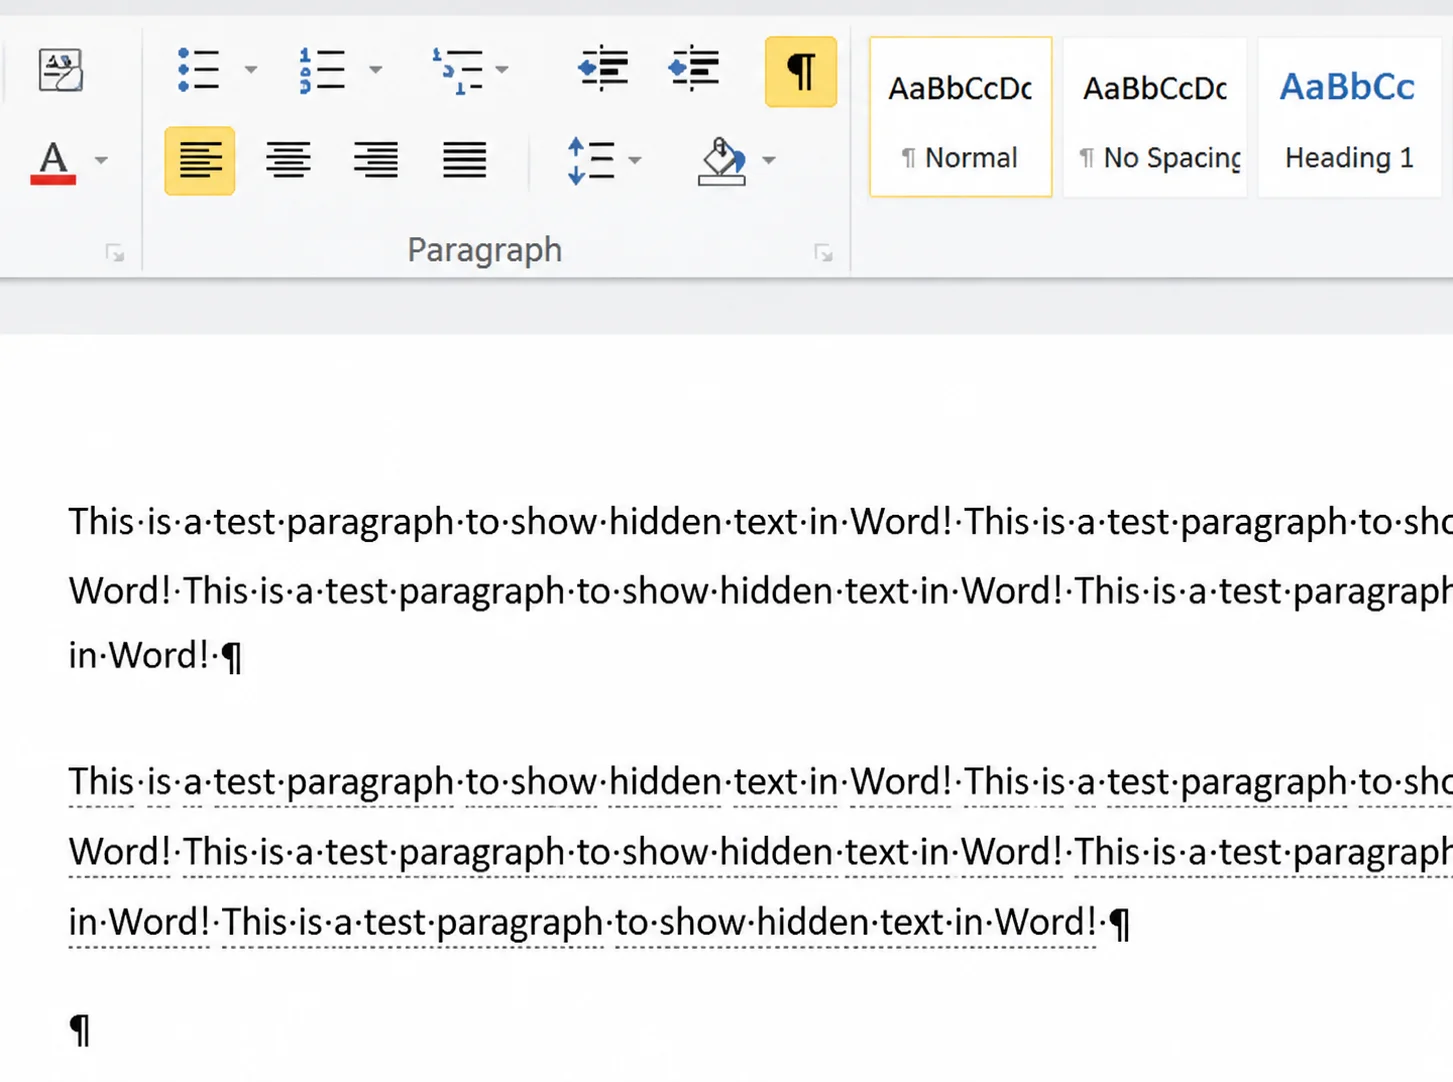Apply the Heading 1 style
The height and width of the screenshot is (1082, 1453).
(1349, 117)
